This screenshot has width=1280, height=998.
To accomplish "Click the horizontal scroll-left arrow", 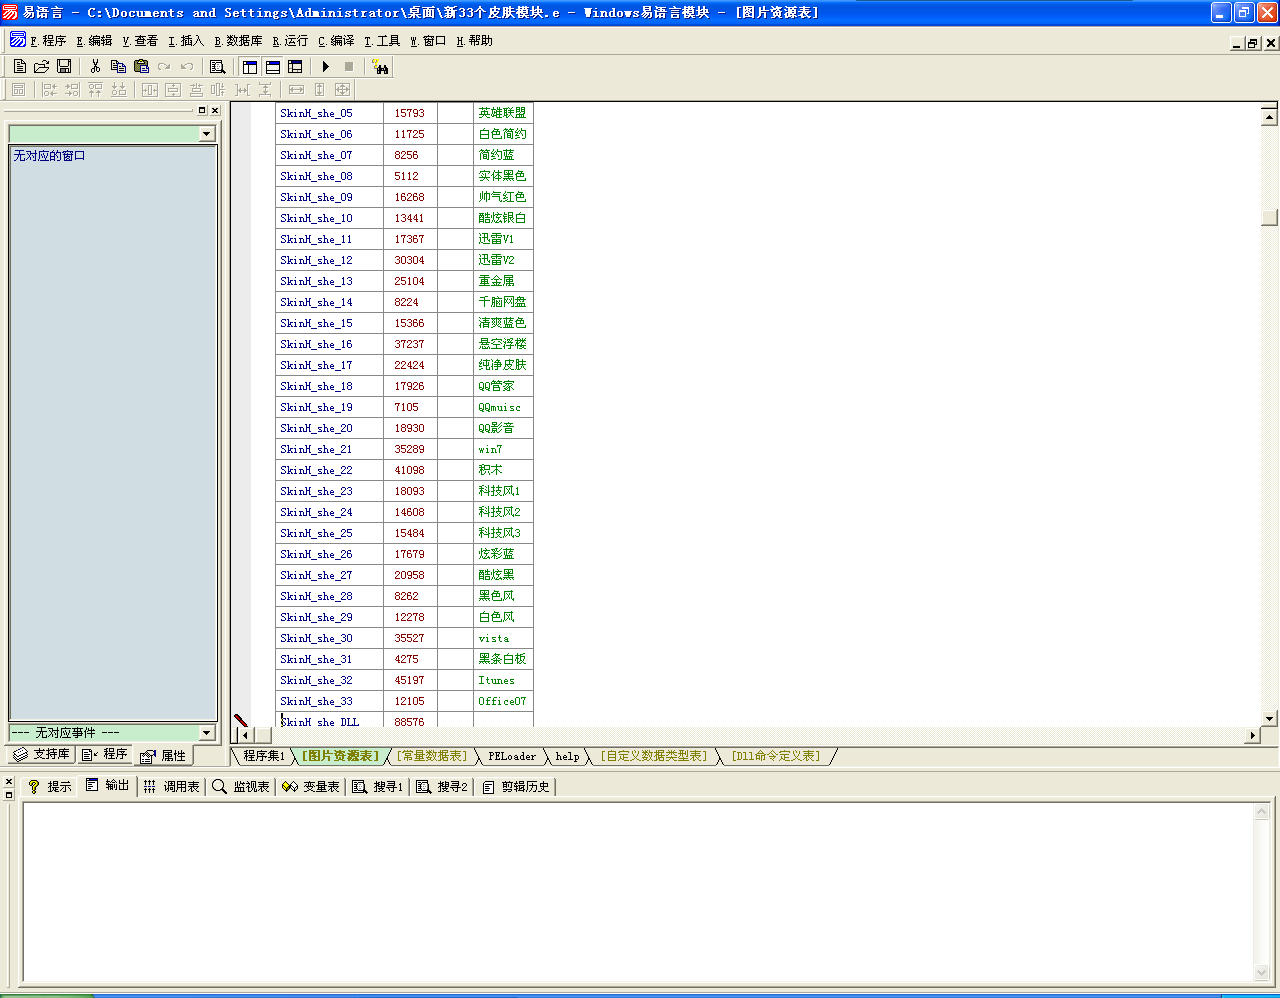I will 245,735.
